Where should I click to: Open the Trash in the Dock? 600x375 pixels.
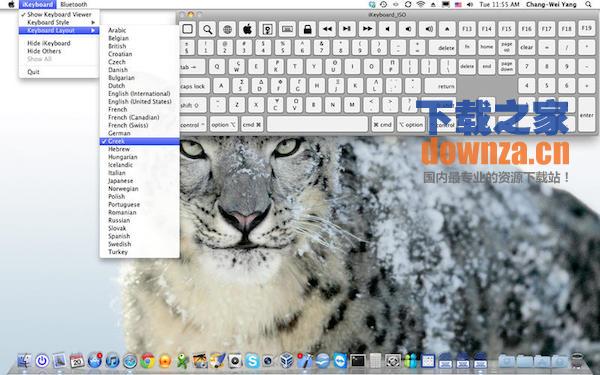577,360
